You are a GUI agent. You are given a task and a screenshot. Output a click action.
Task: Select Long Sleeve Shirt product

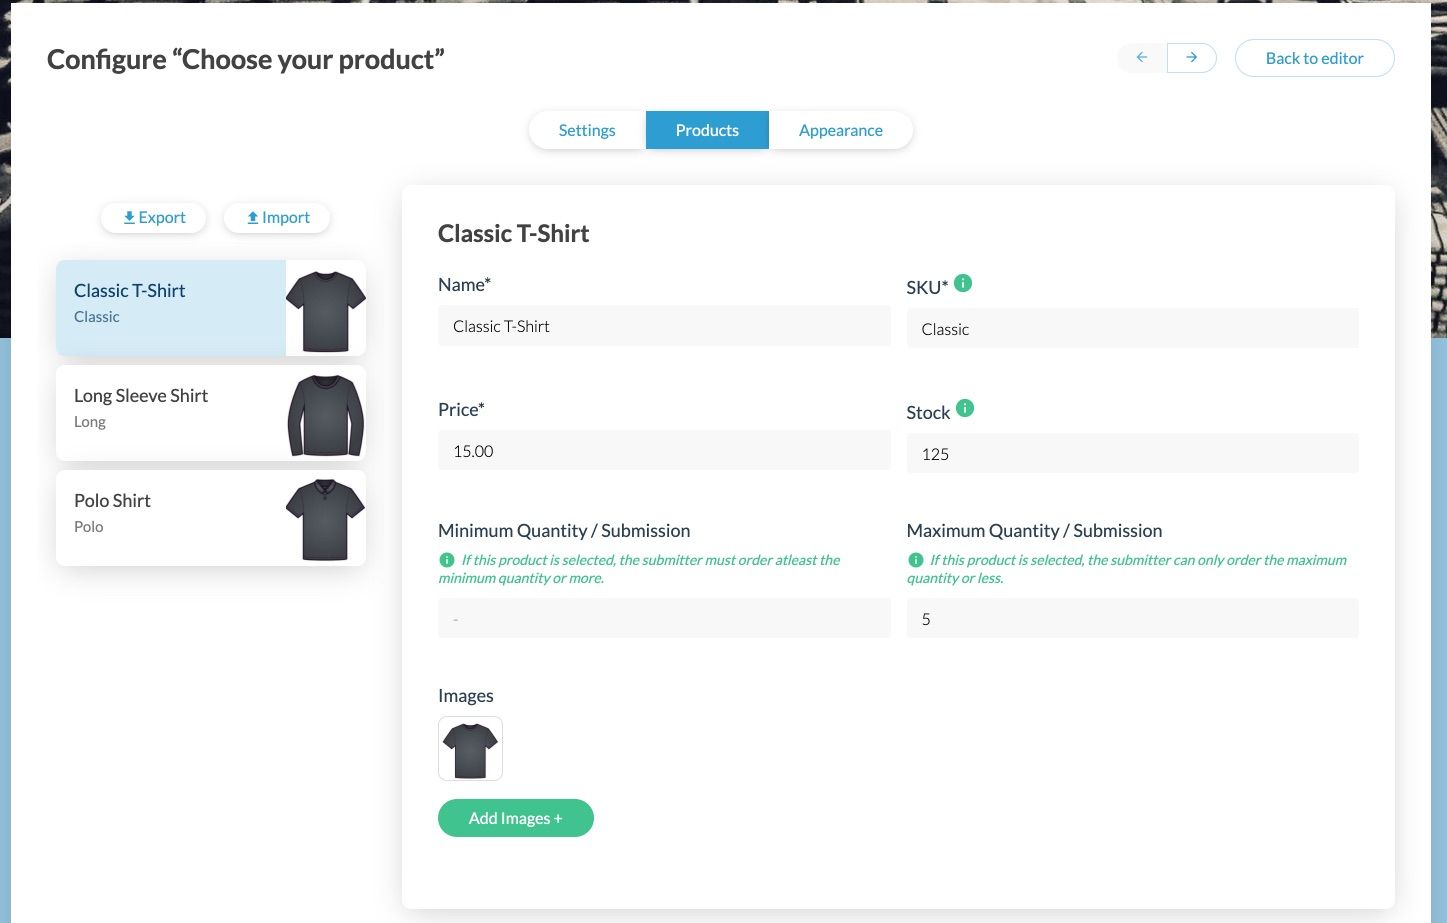click(x=211, y=413)
